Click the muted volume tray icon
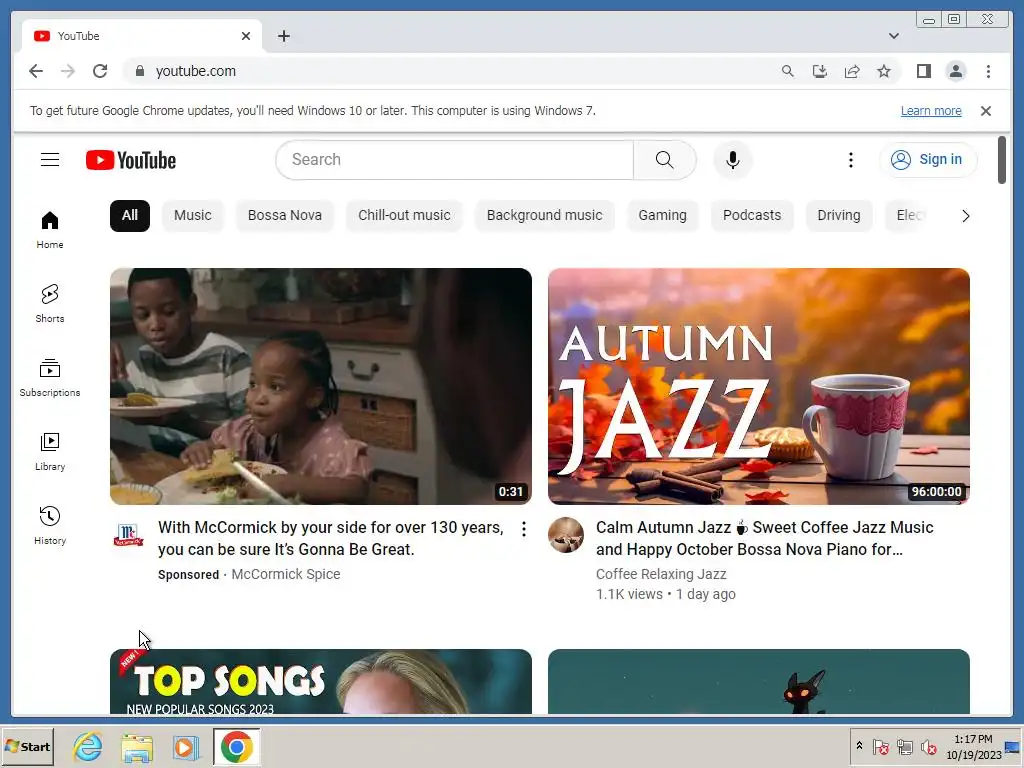1024x768 pixels. coord(928,746)
